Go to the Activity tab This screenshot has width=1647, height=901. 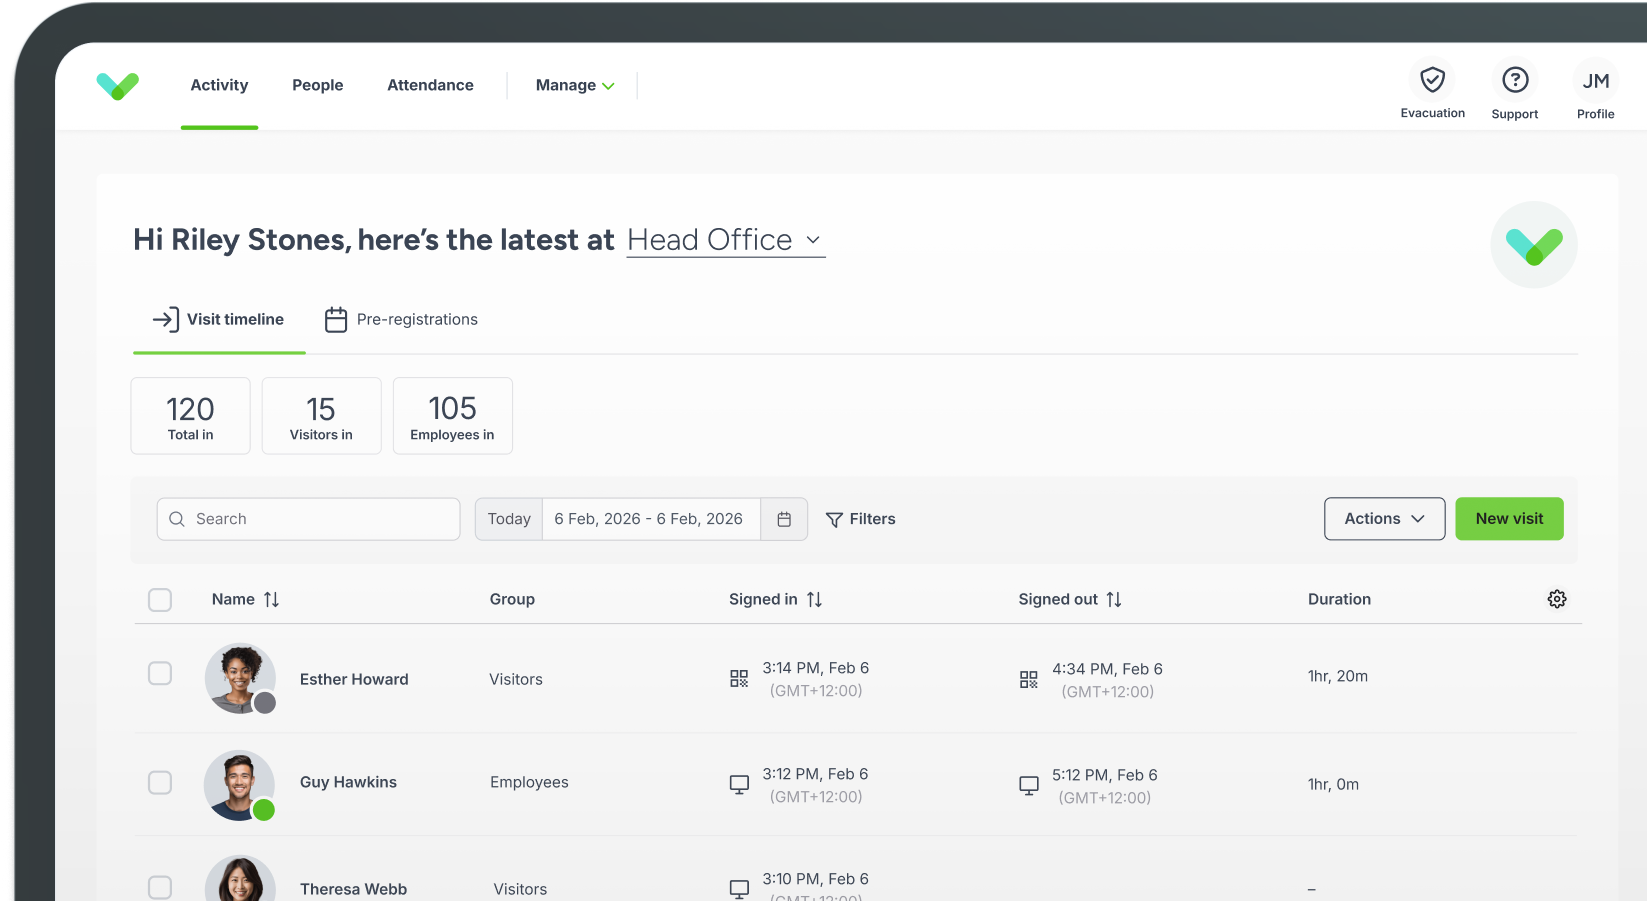pos(219,86)
